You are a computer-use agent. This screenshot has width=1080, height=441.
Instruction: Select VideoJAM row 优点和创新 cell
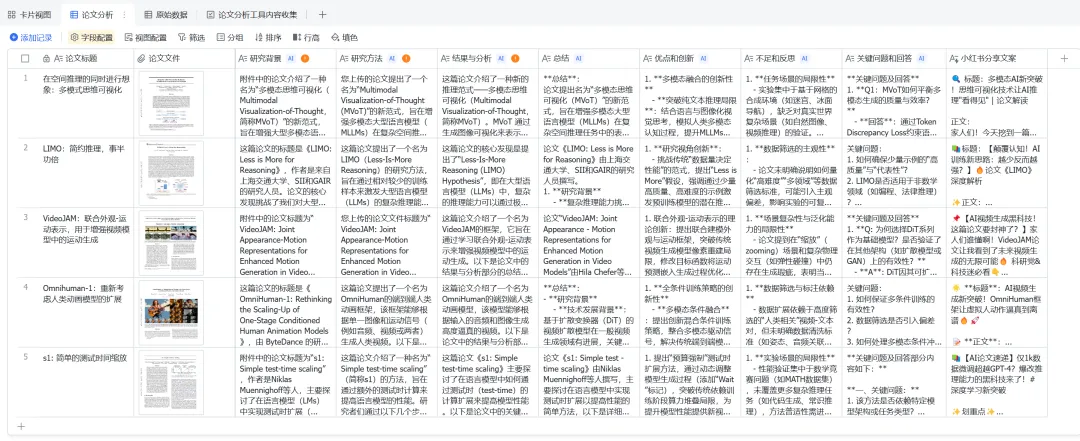(689, 243)
